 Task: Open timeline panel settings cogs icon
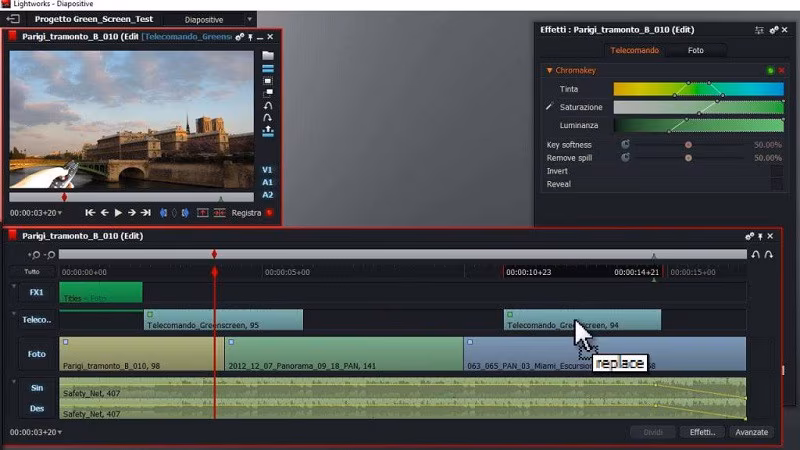coord(749,236)
